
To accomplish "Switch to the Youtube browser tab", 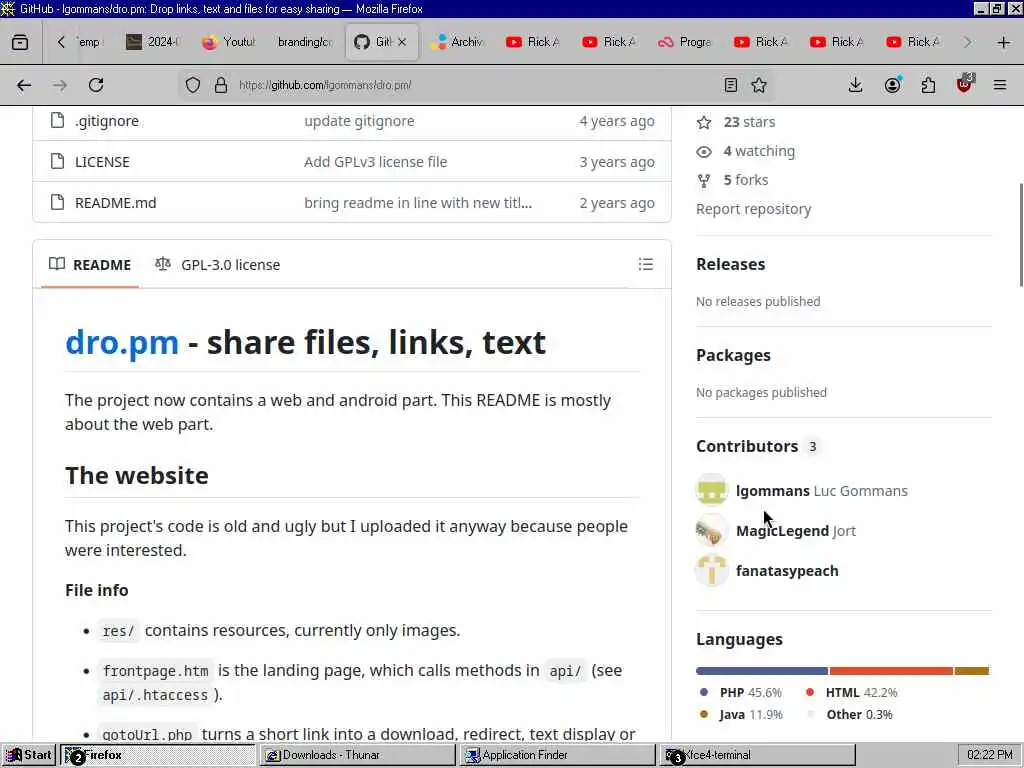I will 229,42.
